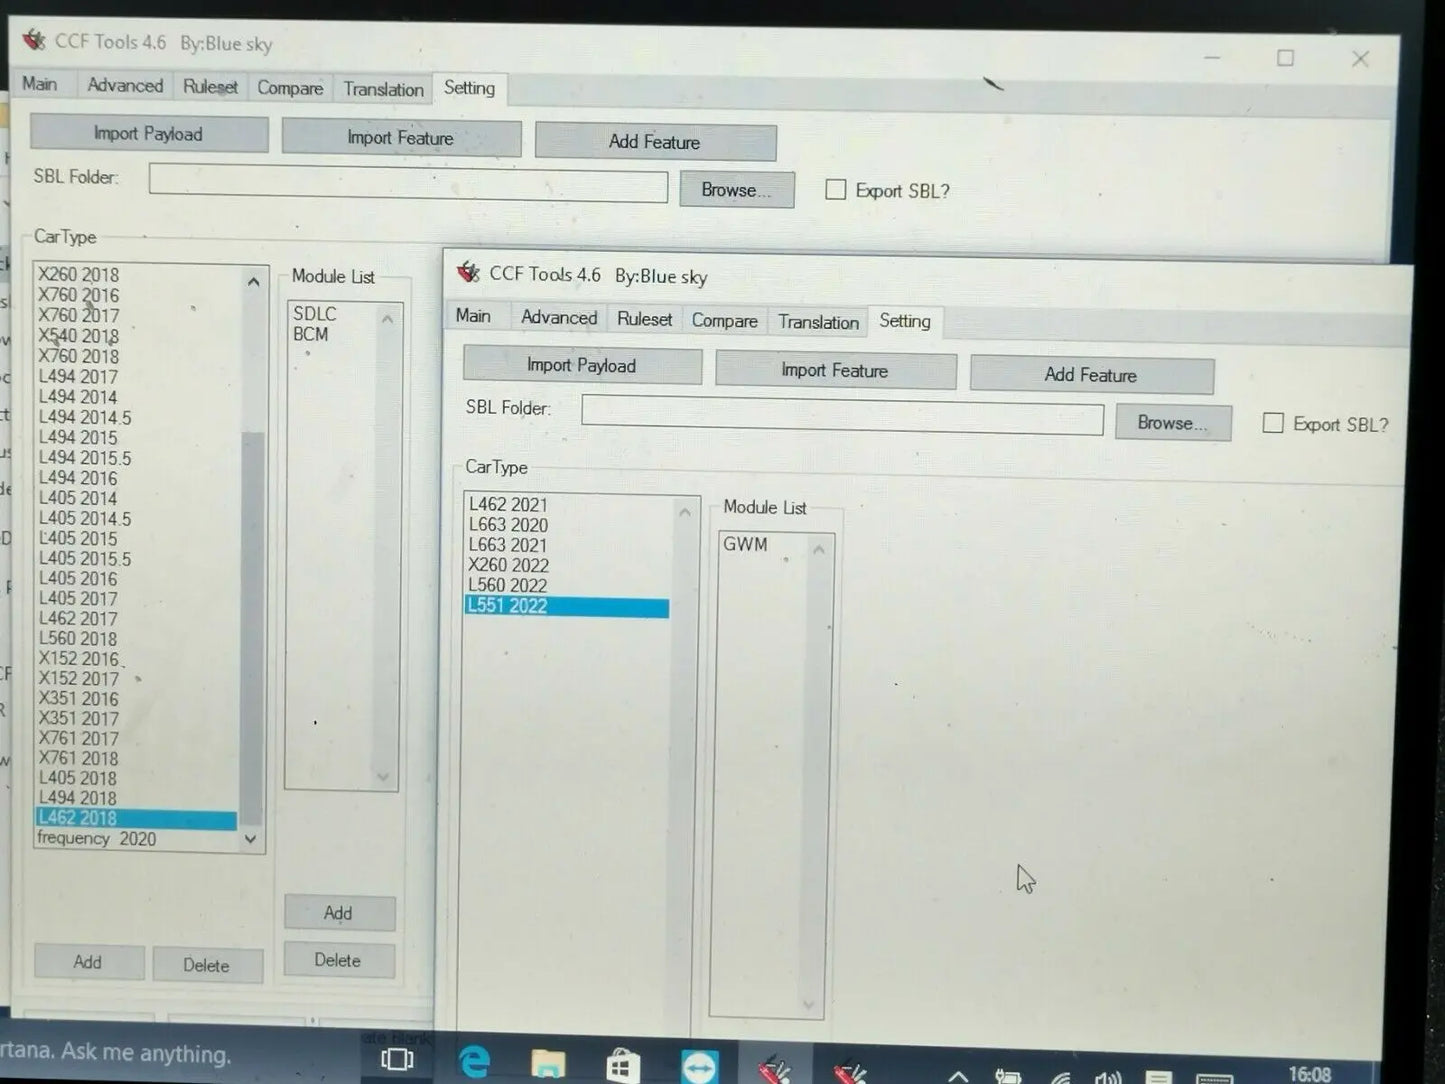
Task: Click inside the SBL Folder input field
Action: 842,418
